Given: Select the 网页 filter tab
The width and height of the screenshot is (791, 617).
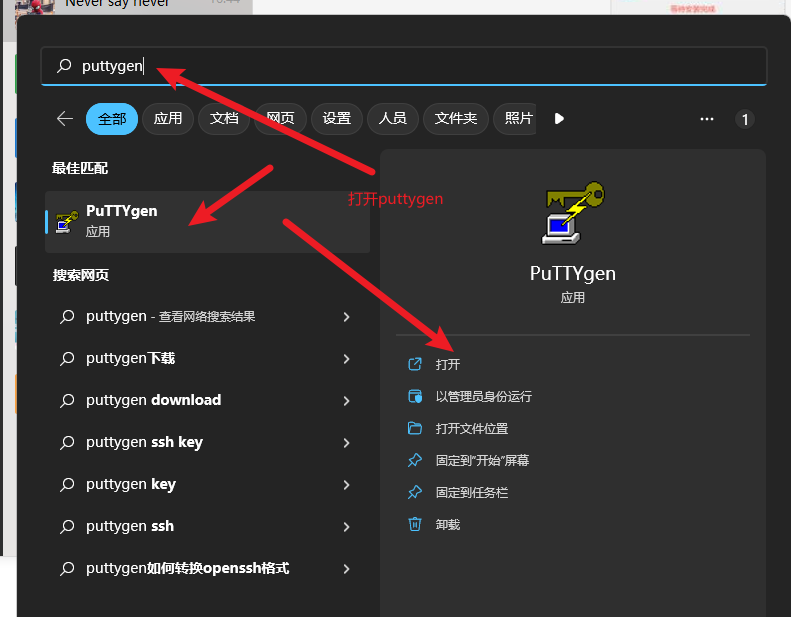Looking at the screenshot, I should coord(280,119).
